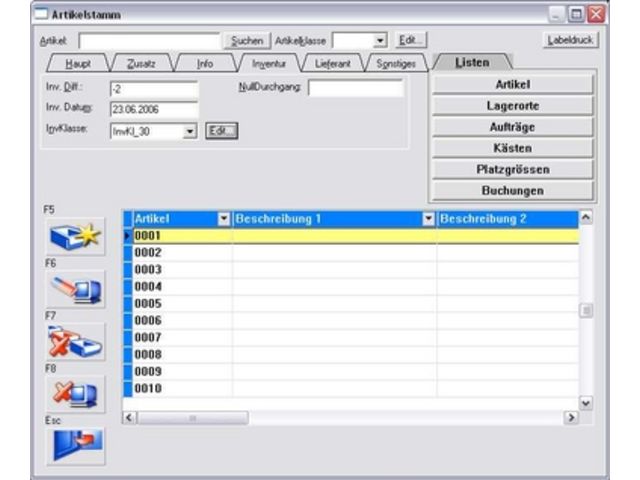640x480 pixels.
Task: Open the Beschreibung 1 column dropdown
Action: pos(429,218)
